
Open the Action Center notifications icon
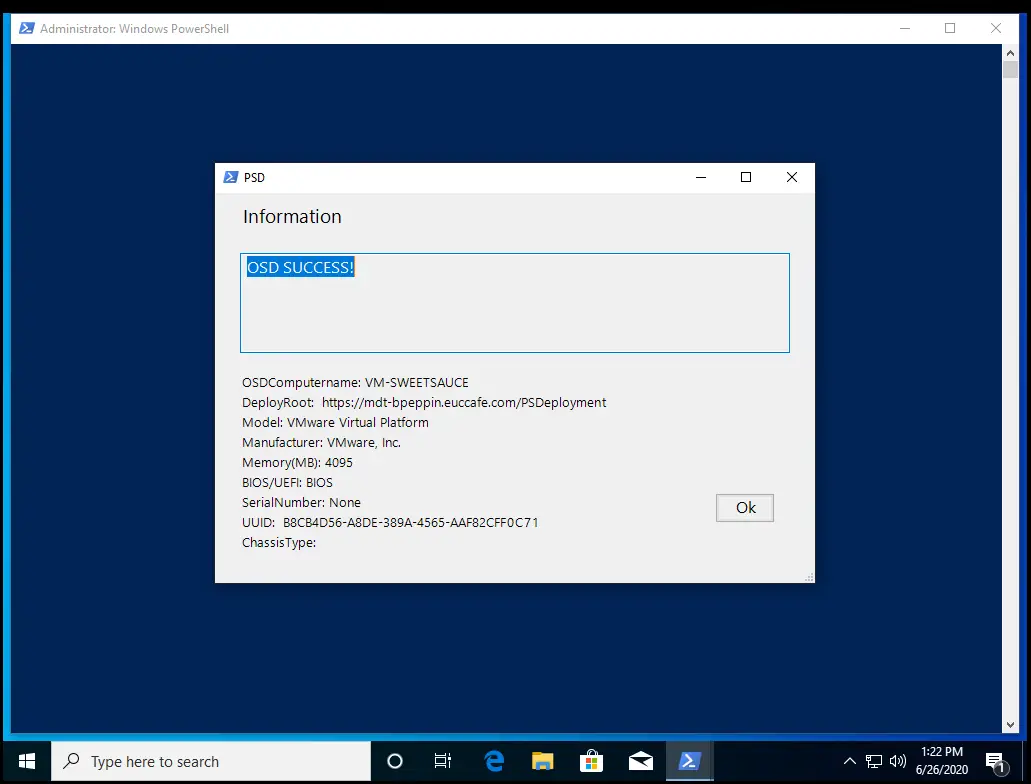(995, 761)
